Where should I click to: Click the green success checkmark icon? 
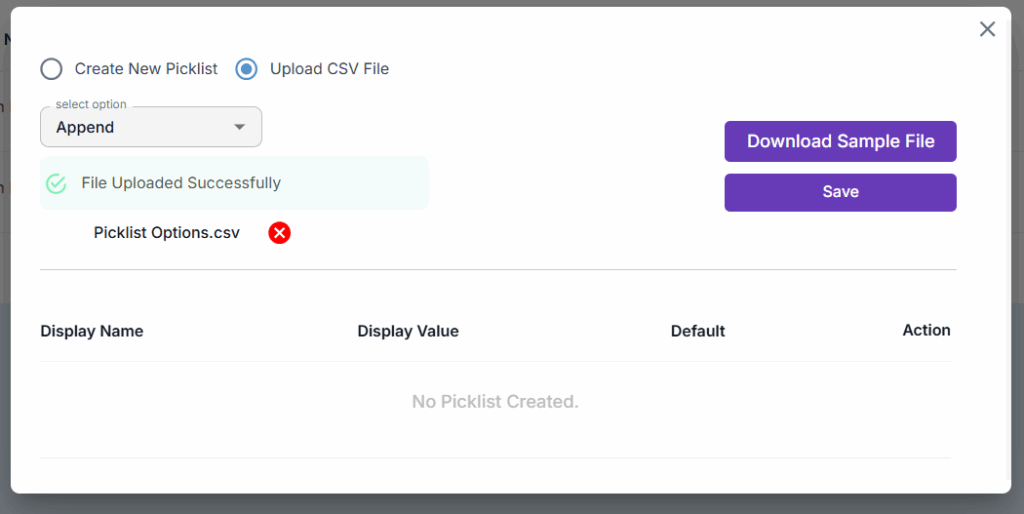[x=57, y=183]
